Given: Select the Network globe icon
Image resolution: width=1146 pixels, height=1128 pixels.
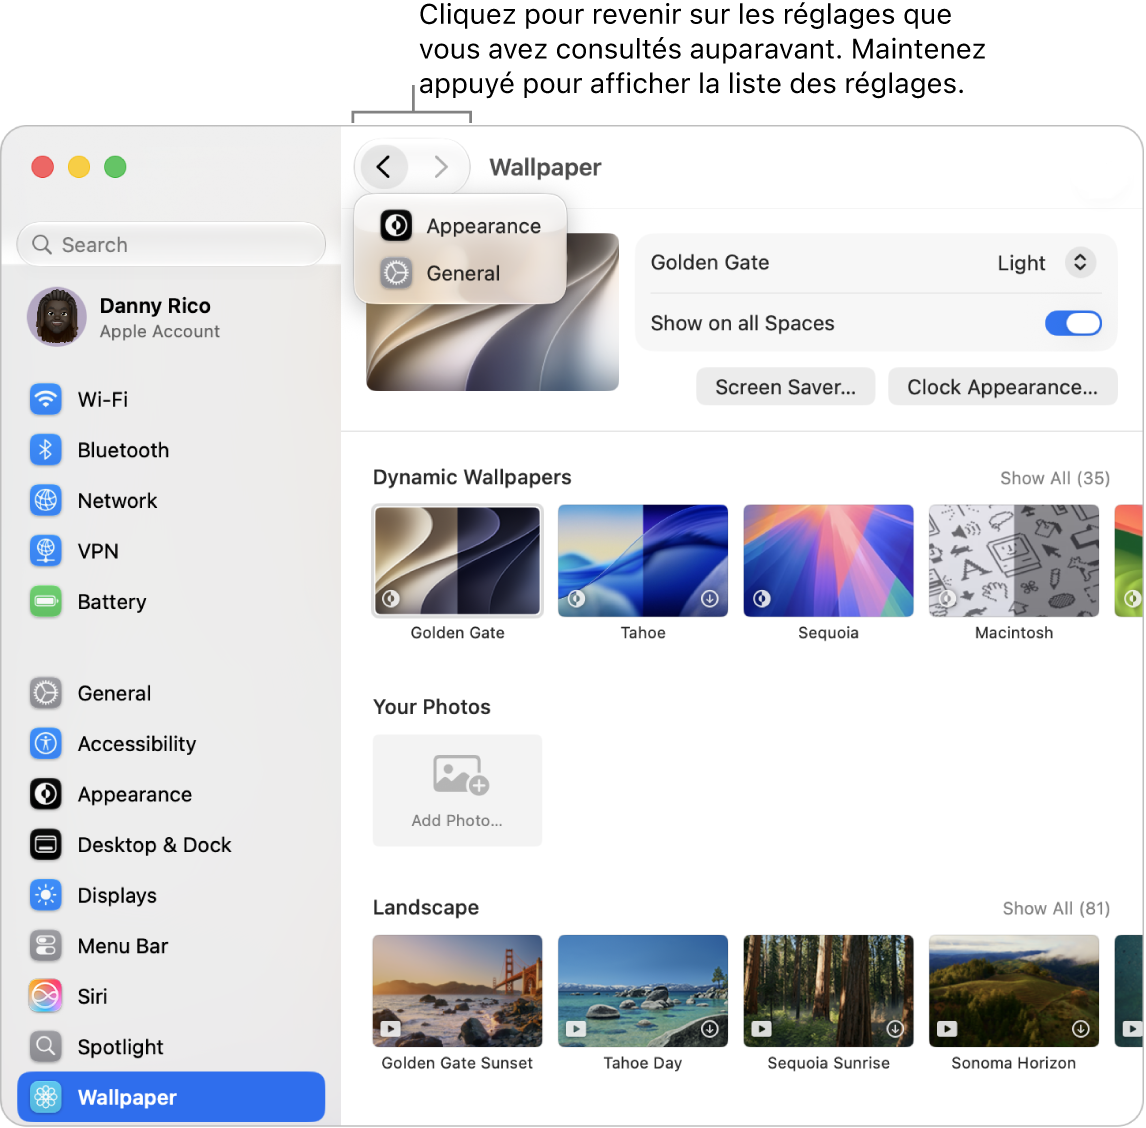Looking at the screenshot, I should (x=45, y=500).
